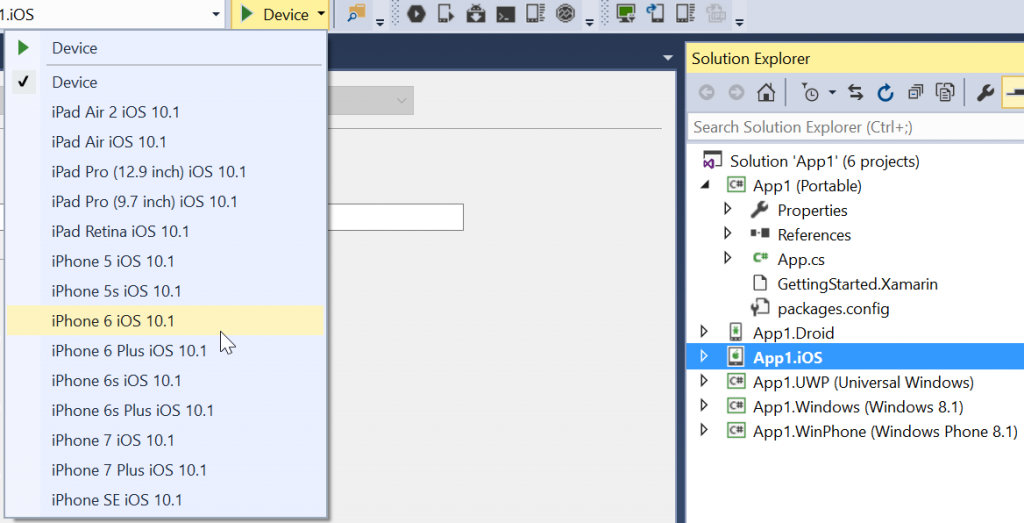The height and width of the screenshot is (523, 1024).
Task: Expand the App.cs node
Action: pyautogui.click(x=728, y=258)
